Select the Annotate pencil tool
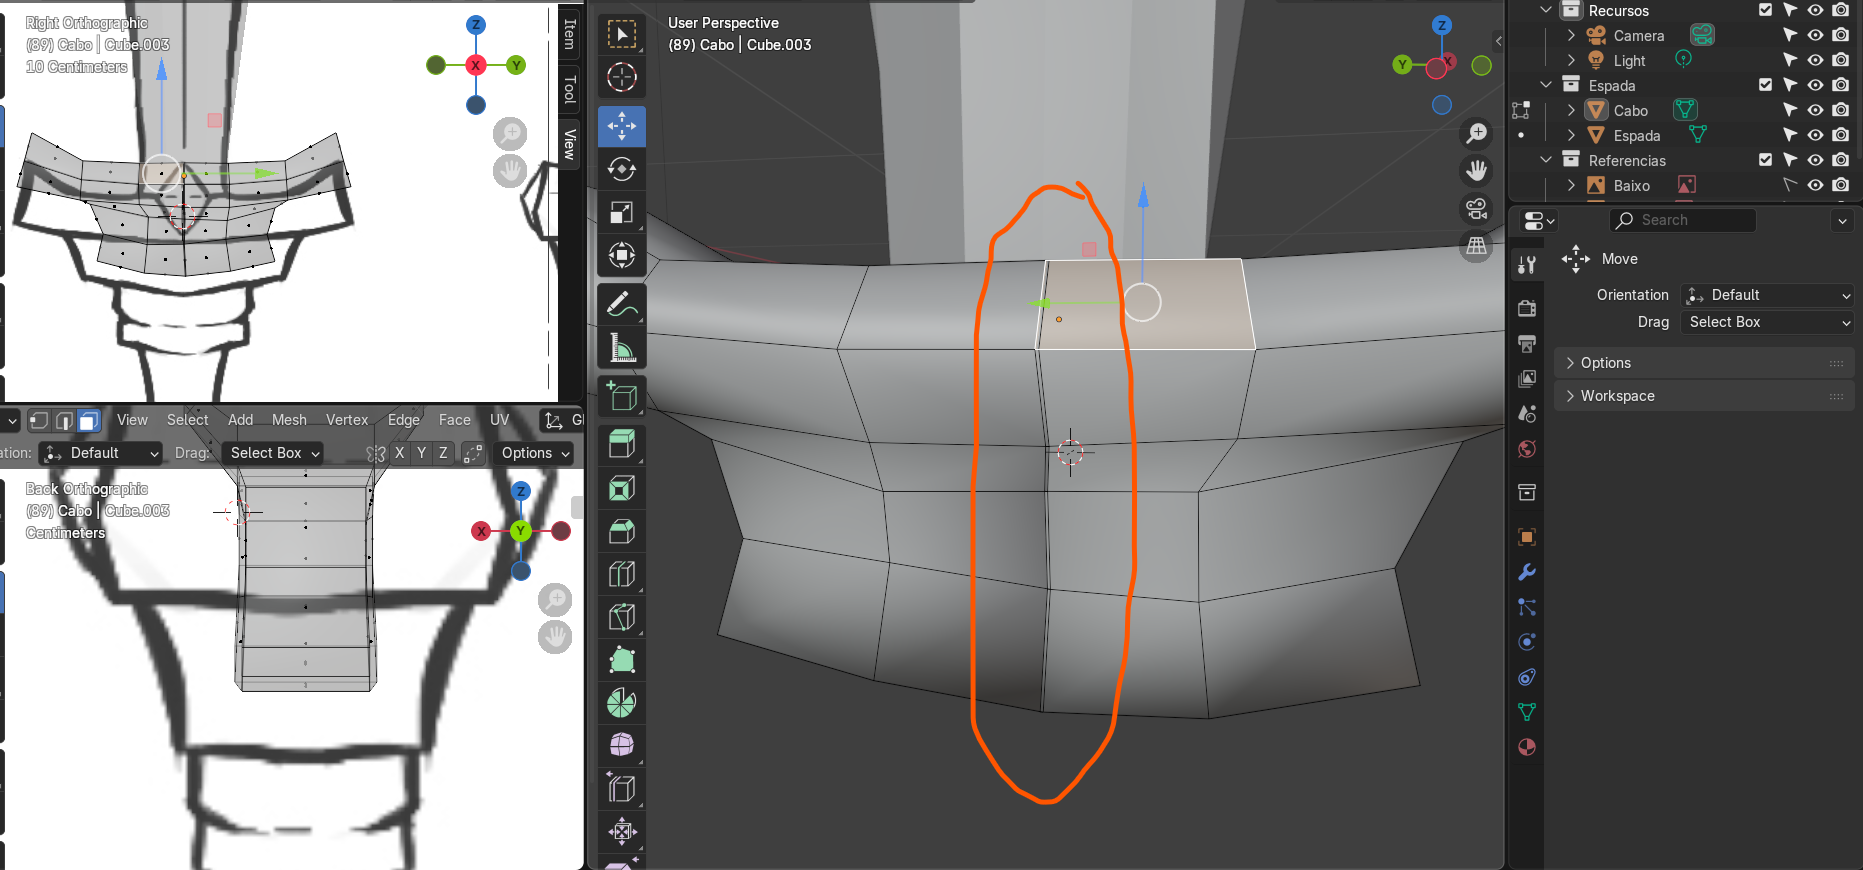The width and height of the screenshot is (1863, 870). pos(622,304)
